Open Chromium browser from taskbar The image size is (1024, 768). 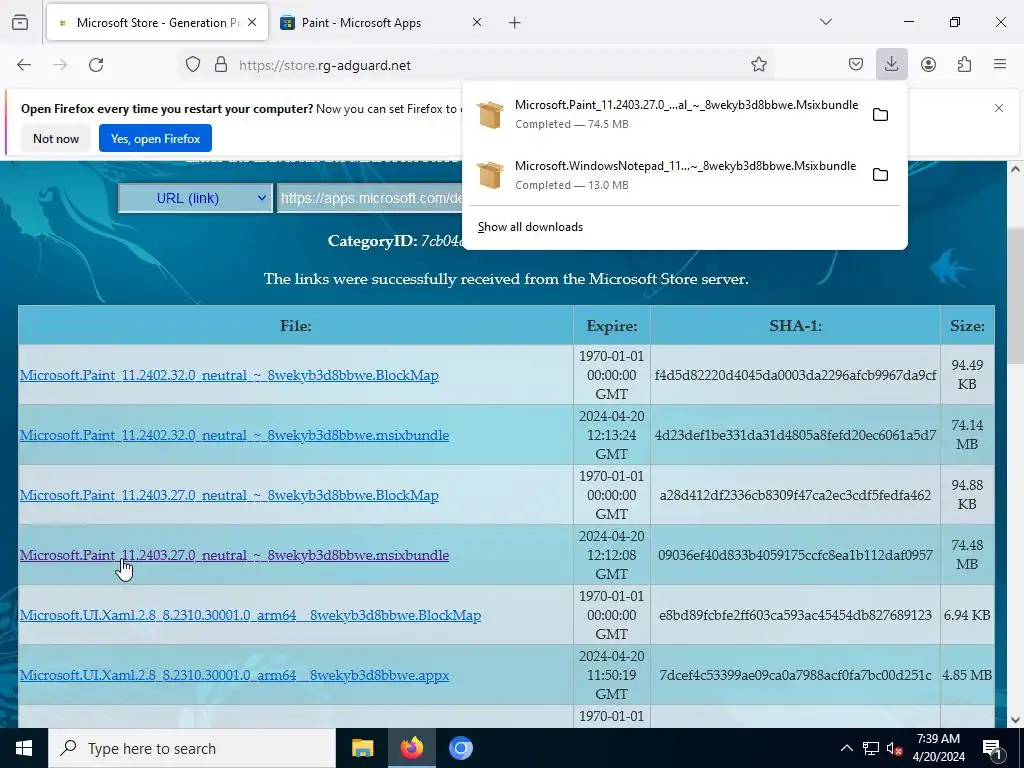(460, 748)
